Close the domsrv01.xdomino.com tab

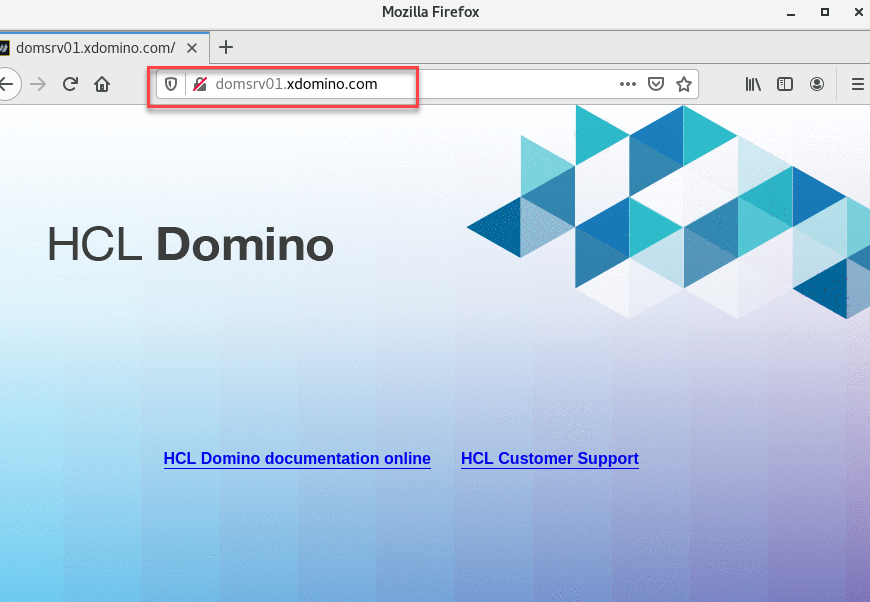tap(192, 48)
